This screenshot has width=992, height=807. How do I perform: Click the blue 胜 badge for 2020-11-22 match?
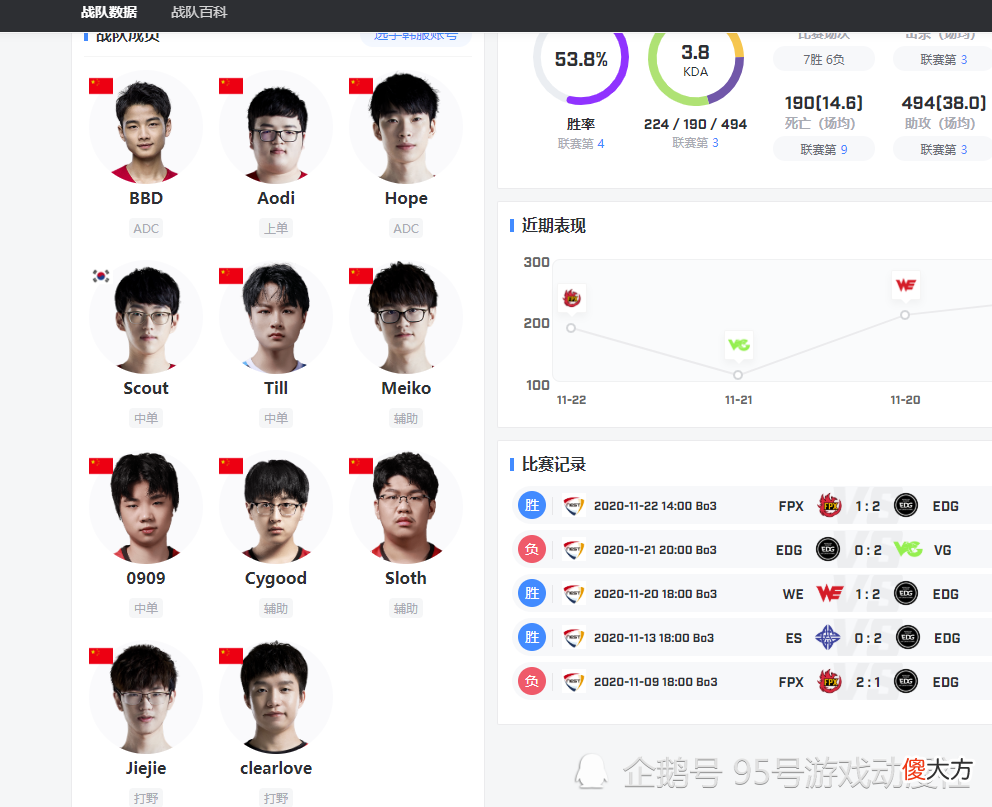[x=532, y=505]
